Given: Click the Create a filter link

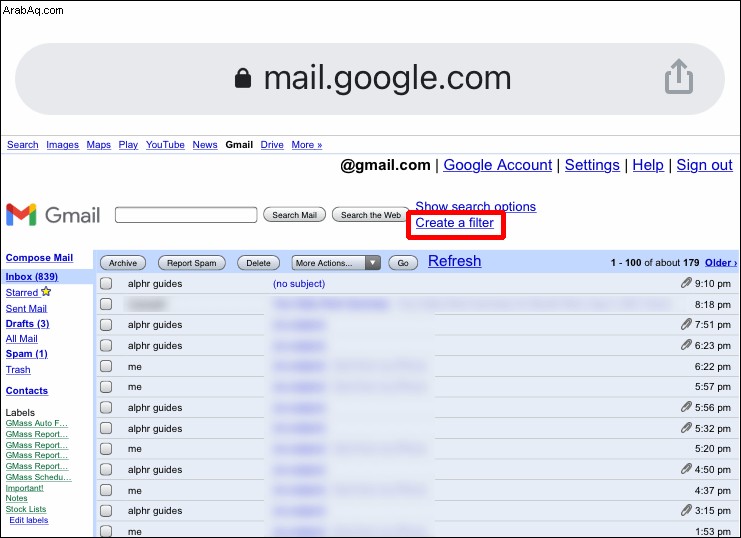Looking at the screenshot, I should pos(455,223).
